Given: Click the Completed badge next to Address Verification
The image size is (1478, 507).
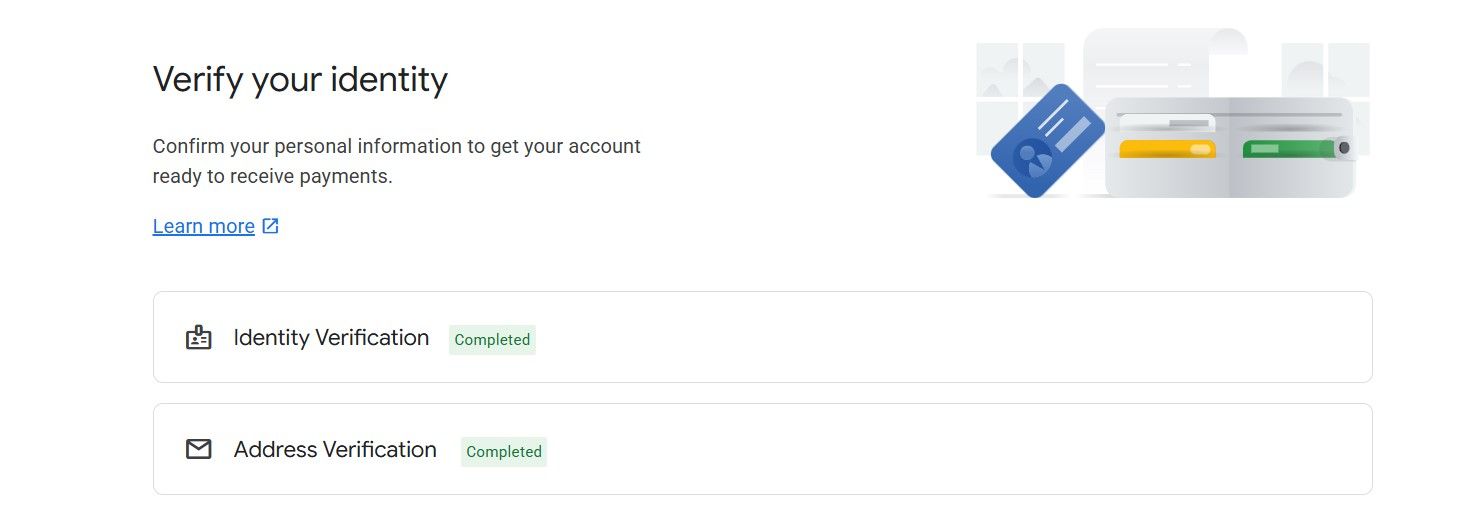Looking at the screenshot, I should 504,452.
